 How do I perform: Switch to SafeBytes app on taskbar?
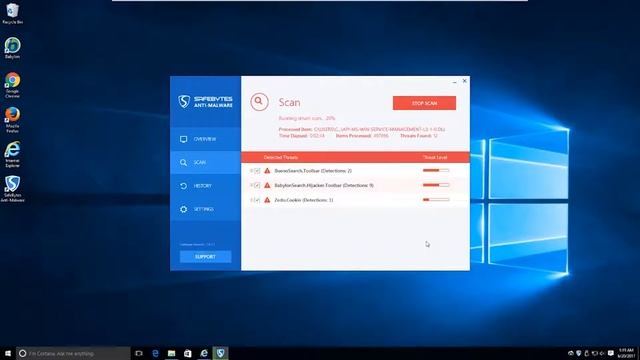click(x=220, y=353)
